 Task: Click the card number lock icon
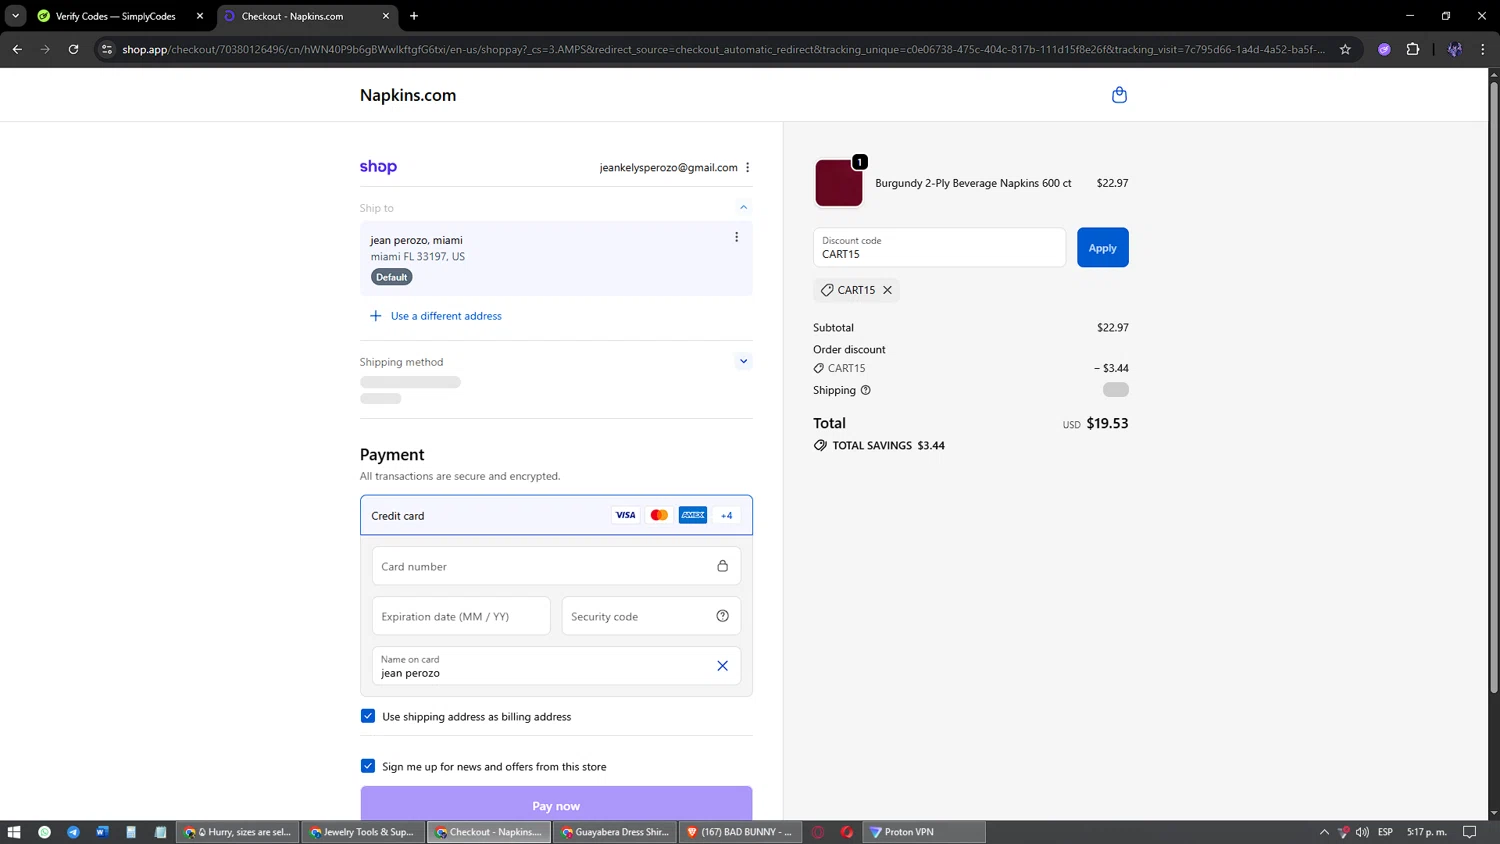tap(722, 566)
